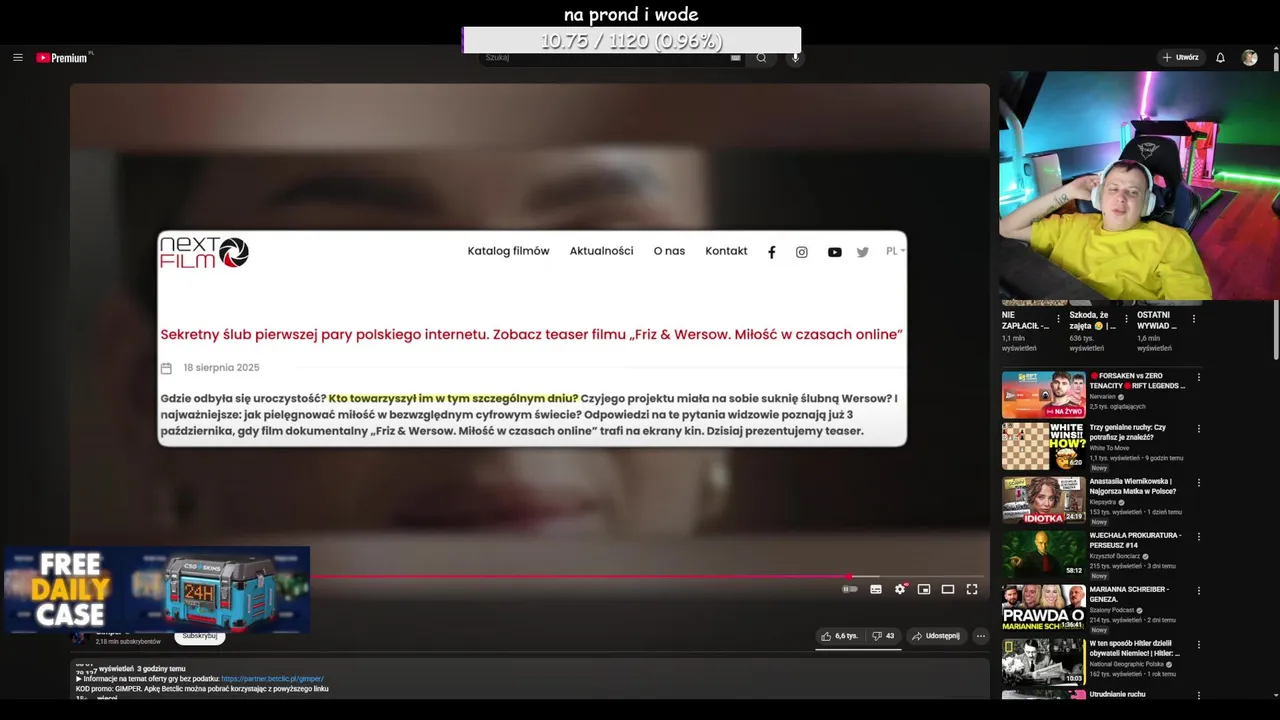
Task: Open title MARIANNA SCHREIBER - GENEZA
Action: [x=1129, y=594]
